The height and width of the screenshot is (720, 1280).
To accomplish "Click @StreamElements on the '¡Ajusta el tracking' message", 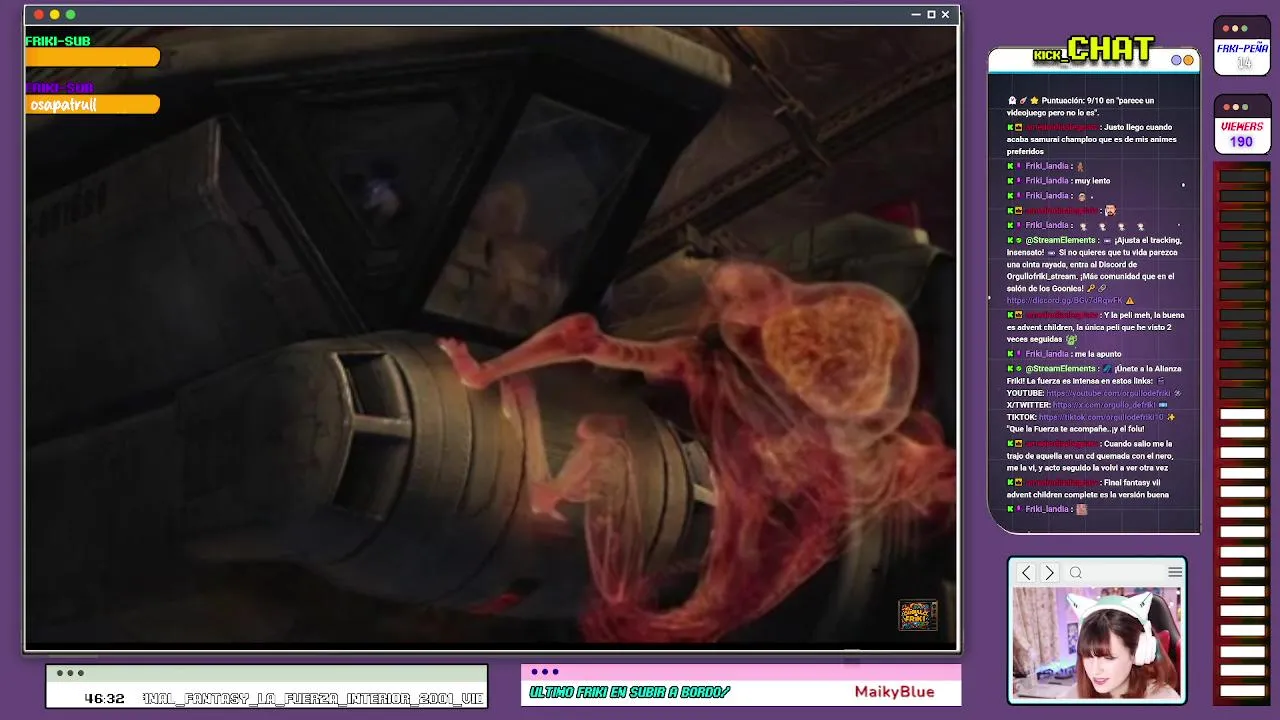I will (1061, 240).
